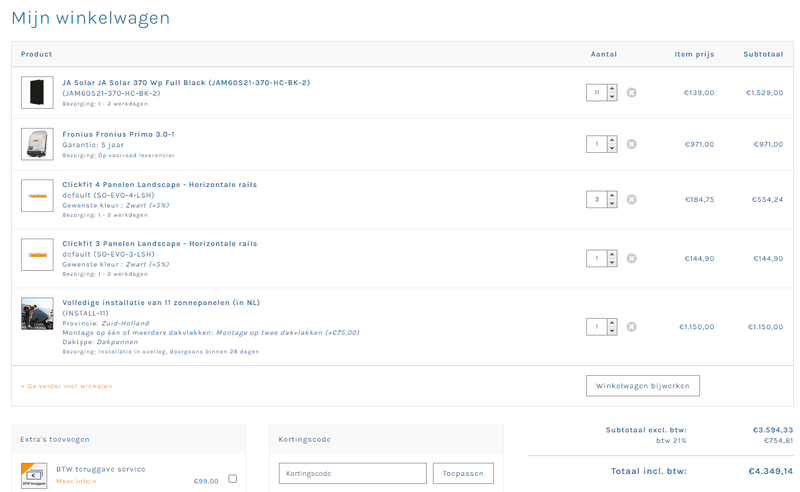This screenshot has height=492, width=800.
Task: Click the Aantal column header
Action: tap(604, 54)
